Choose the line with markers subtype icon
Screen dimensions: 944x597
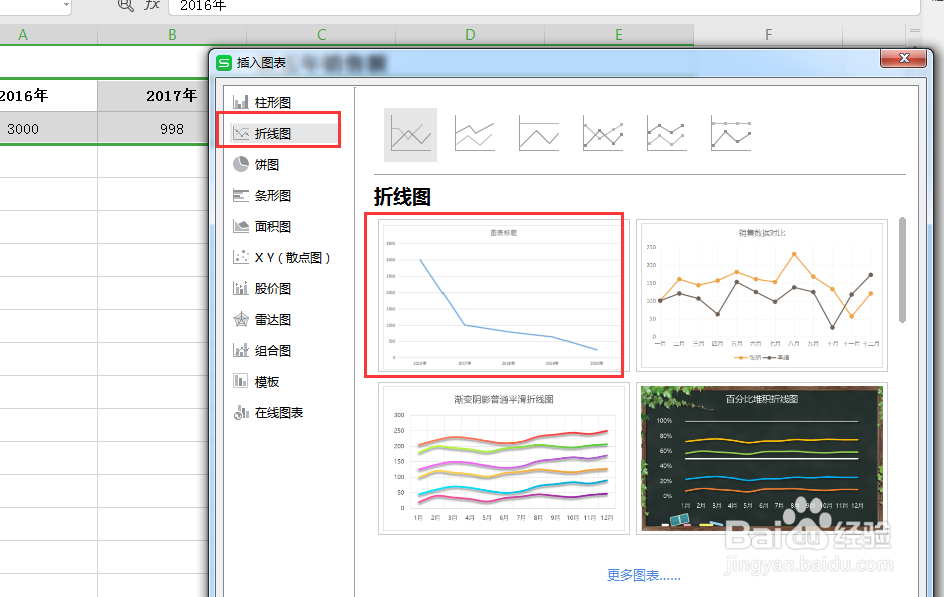point(603,134)
